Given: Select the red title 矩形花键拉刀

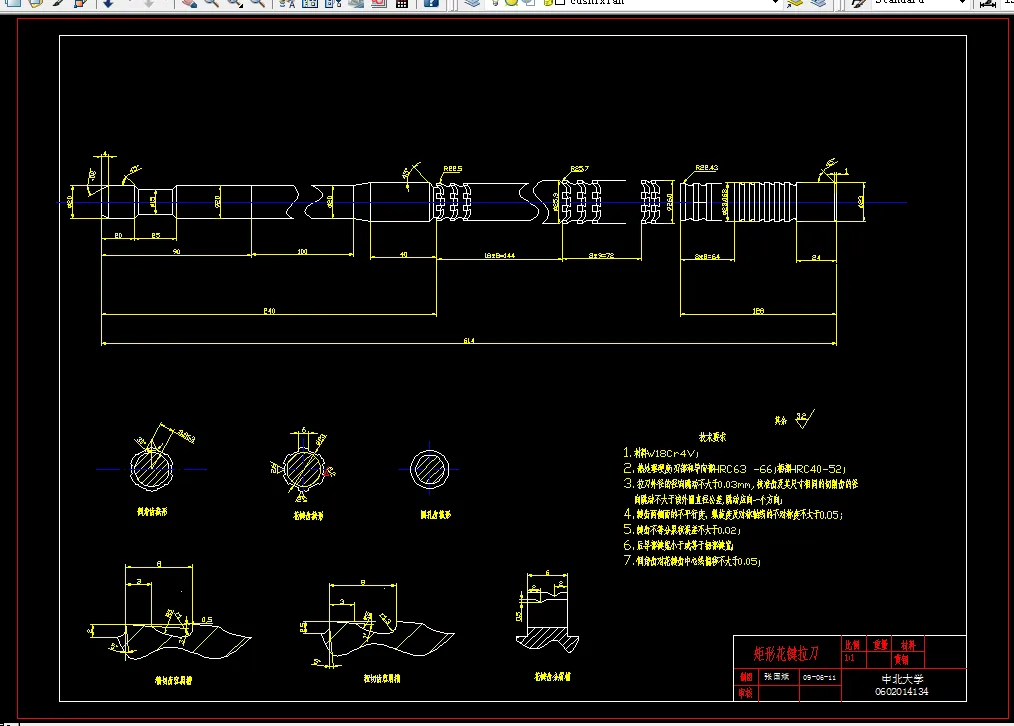Looking at the screenshot, I should pyautogui.click(x=786, y=654).
